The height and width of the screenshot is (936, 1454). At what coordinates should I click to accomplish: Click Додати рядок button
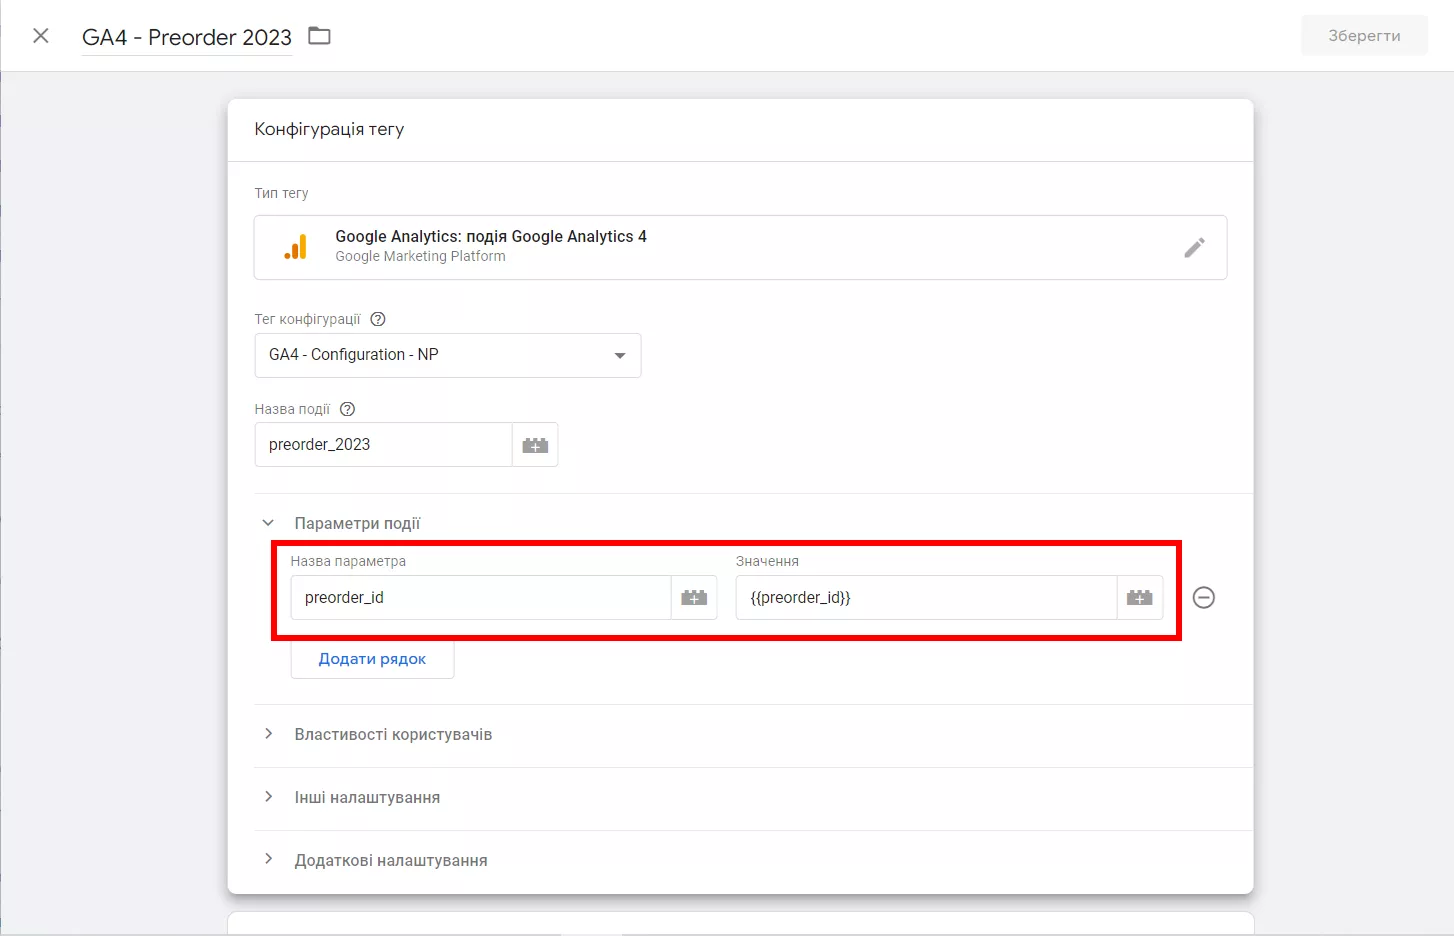tap(372, 659)
